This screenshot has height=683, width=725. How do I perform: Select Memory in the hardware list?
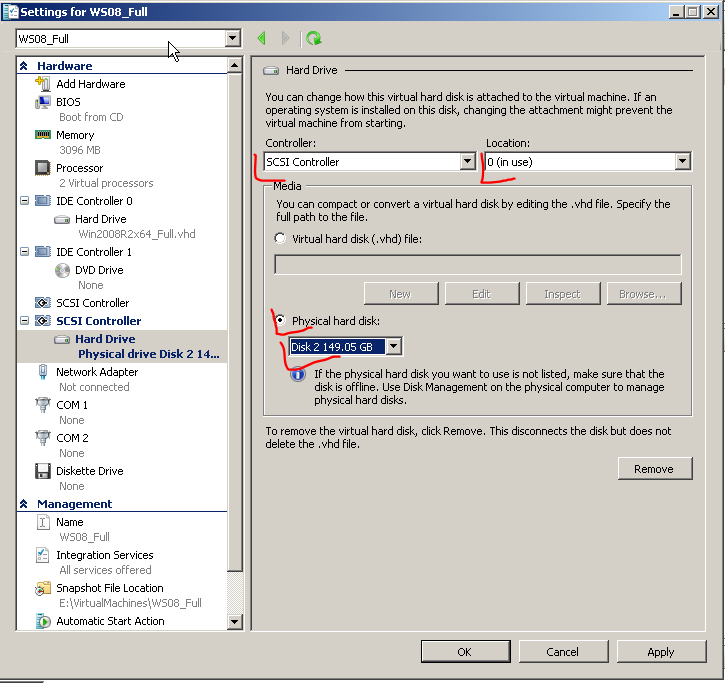(75, 135)
